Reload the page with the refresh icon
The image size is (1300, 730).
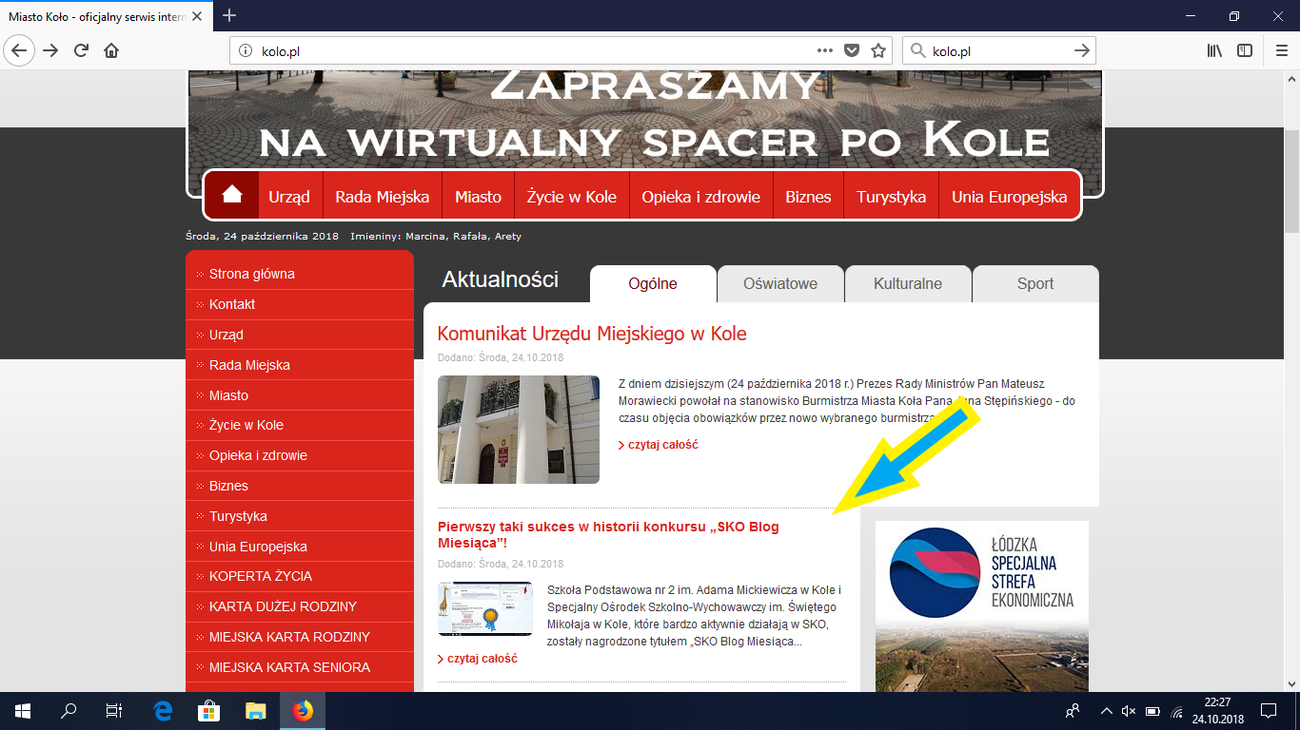coord(81,50)
